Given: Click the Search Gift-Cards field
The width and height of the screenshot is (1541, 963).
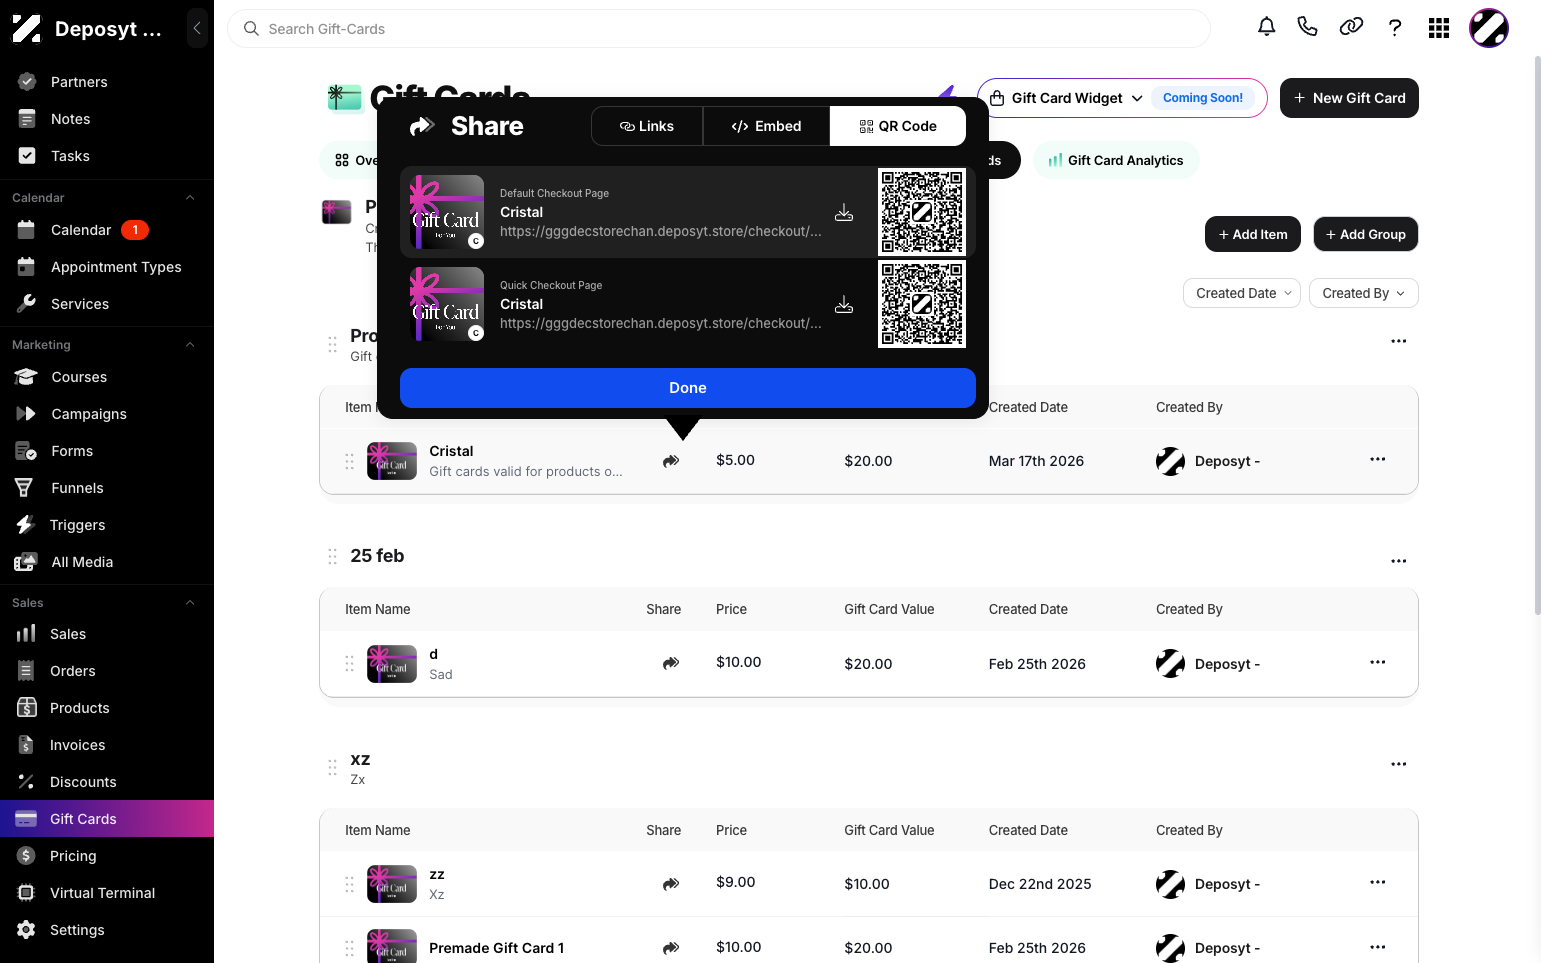Looking at the screenshot, I should tap(719, 29).
